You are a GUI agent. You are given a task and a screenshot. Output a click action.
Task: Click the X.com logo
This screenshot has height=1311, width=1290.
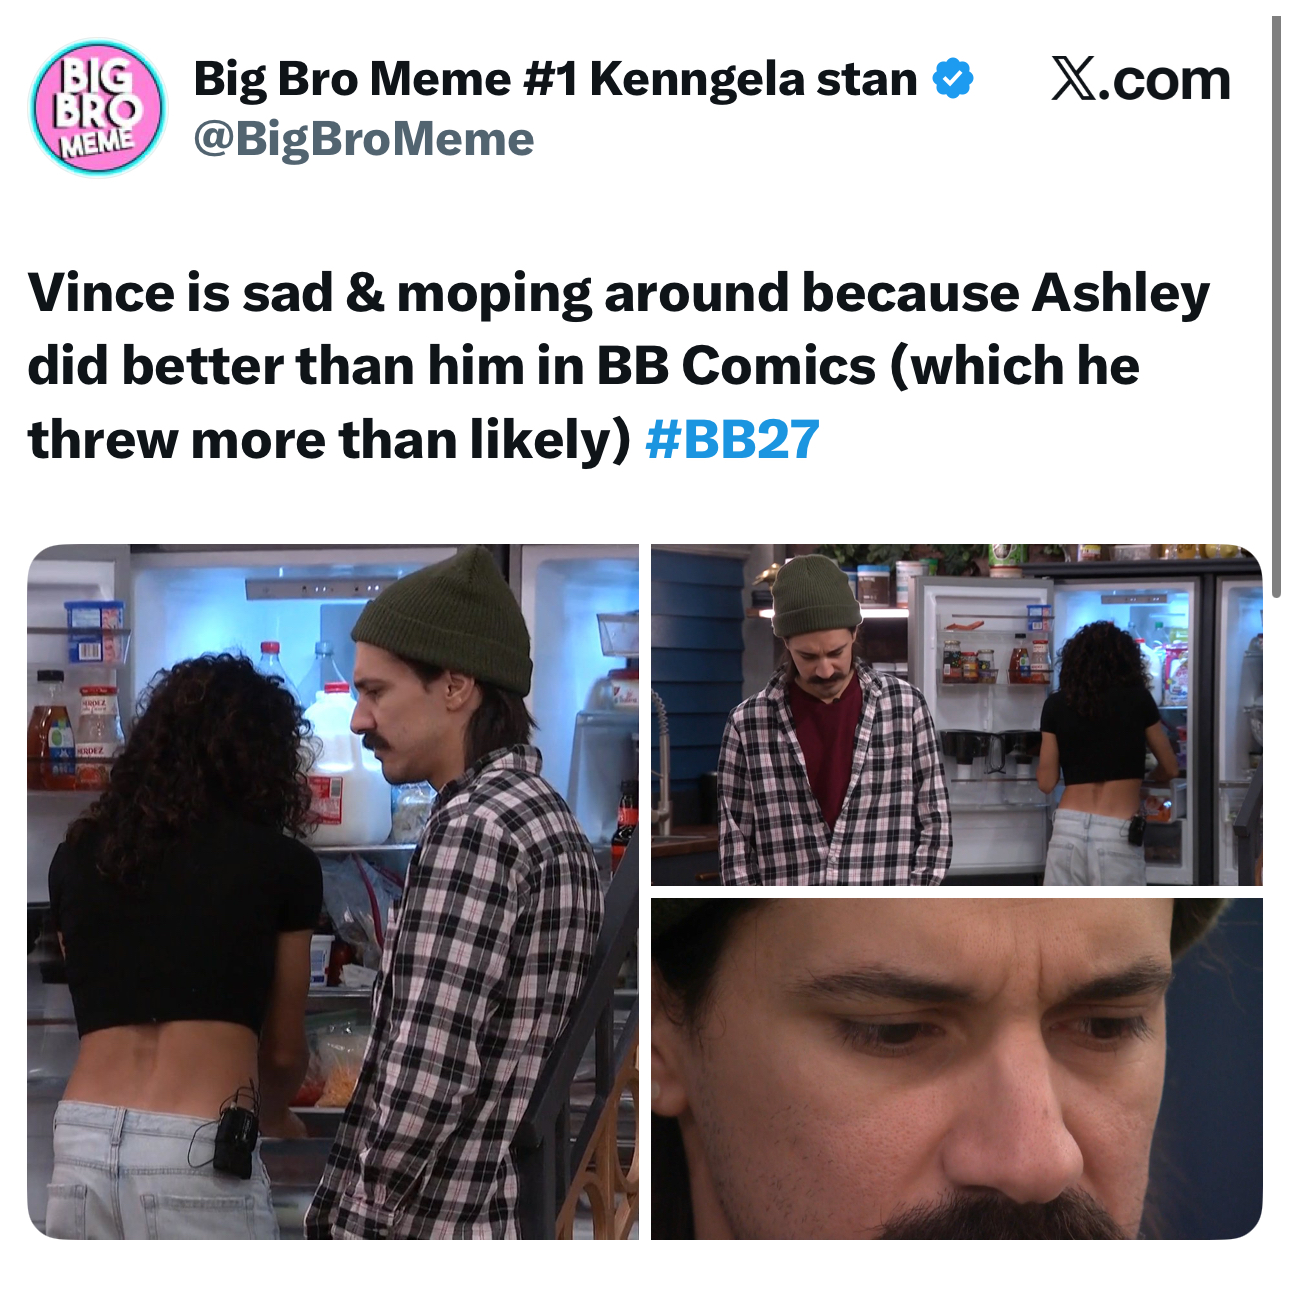1141,79
